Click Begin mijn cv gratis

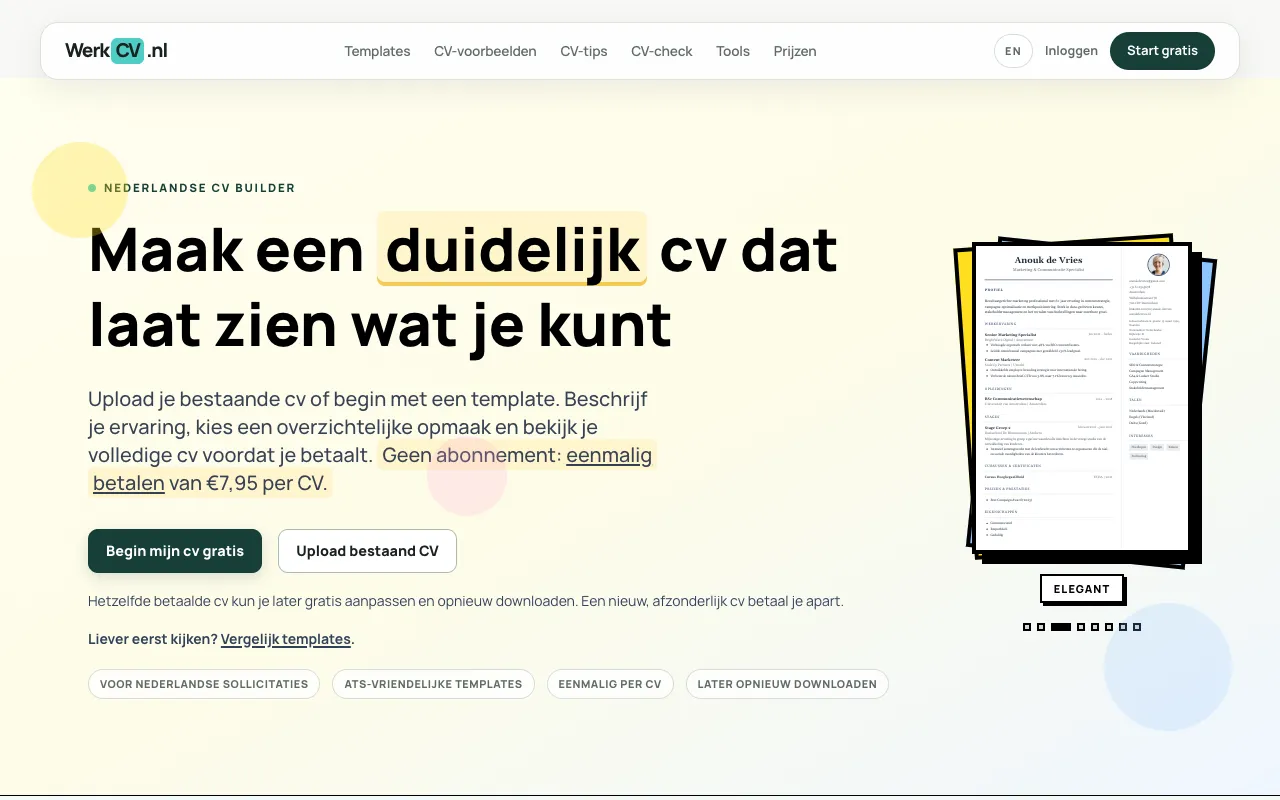(175, 551)
